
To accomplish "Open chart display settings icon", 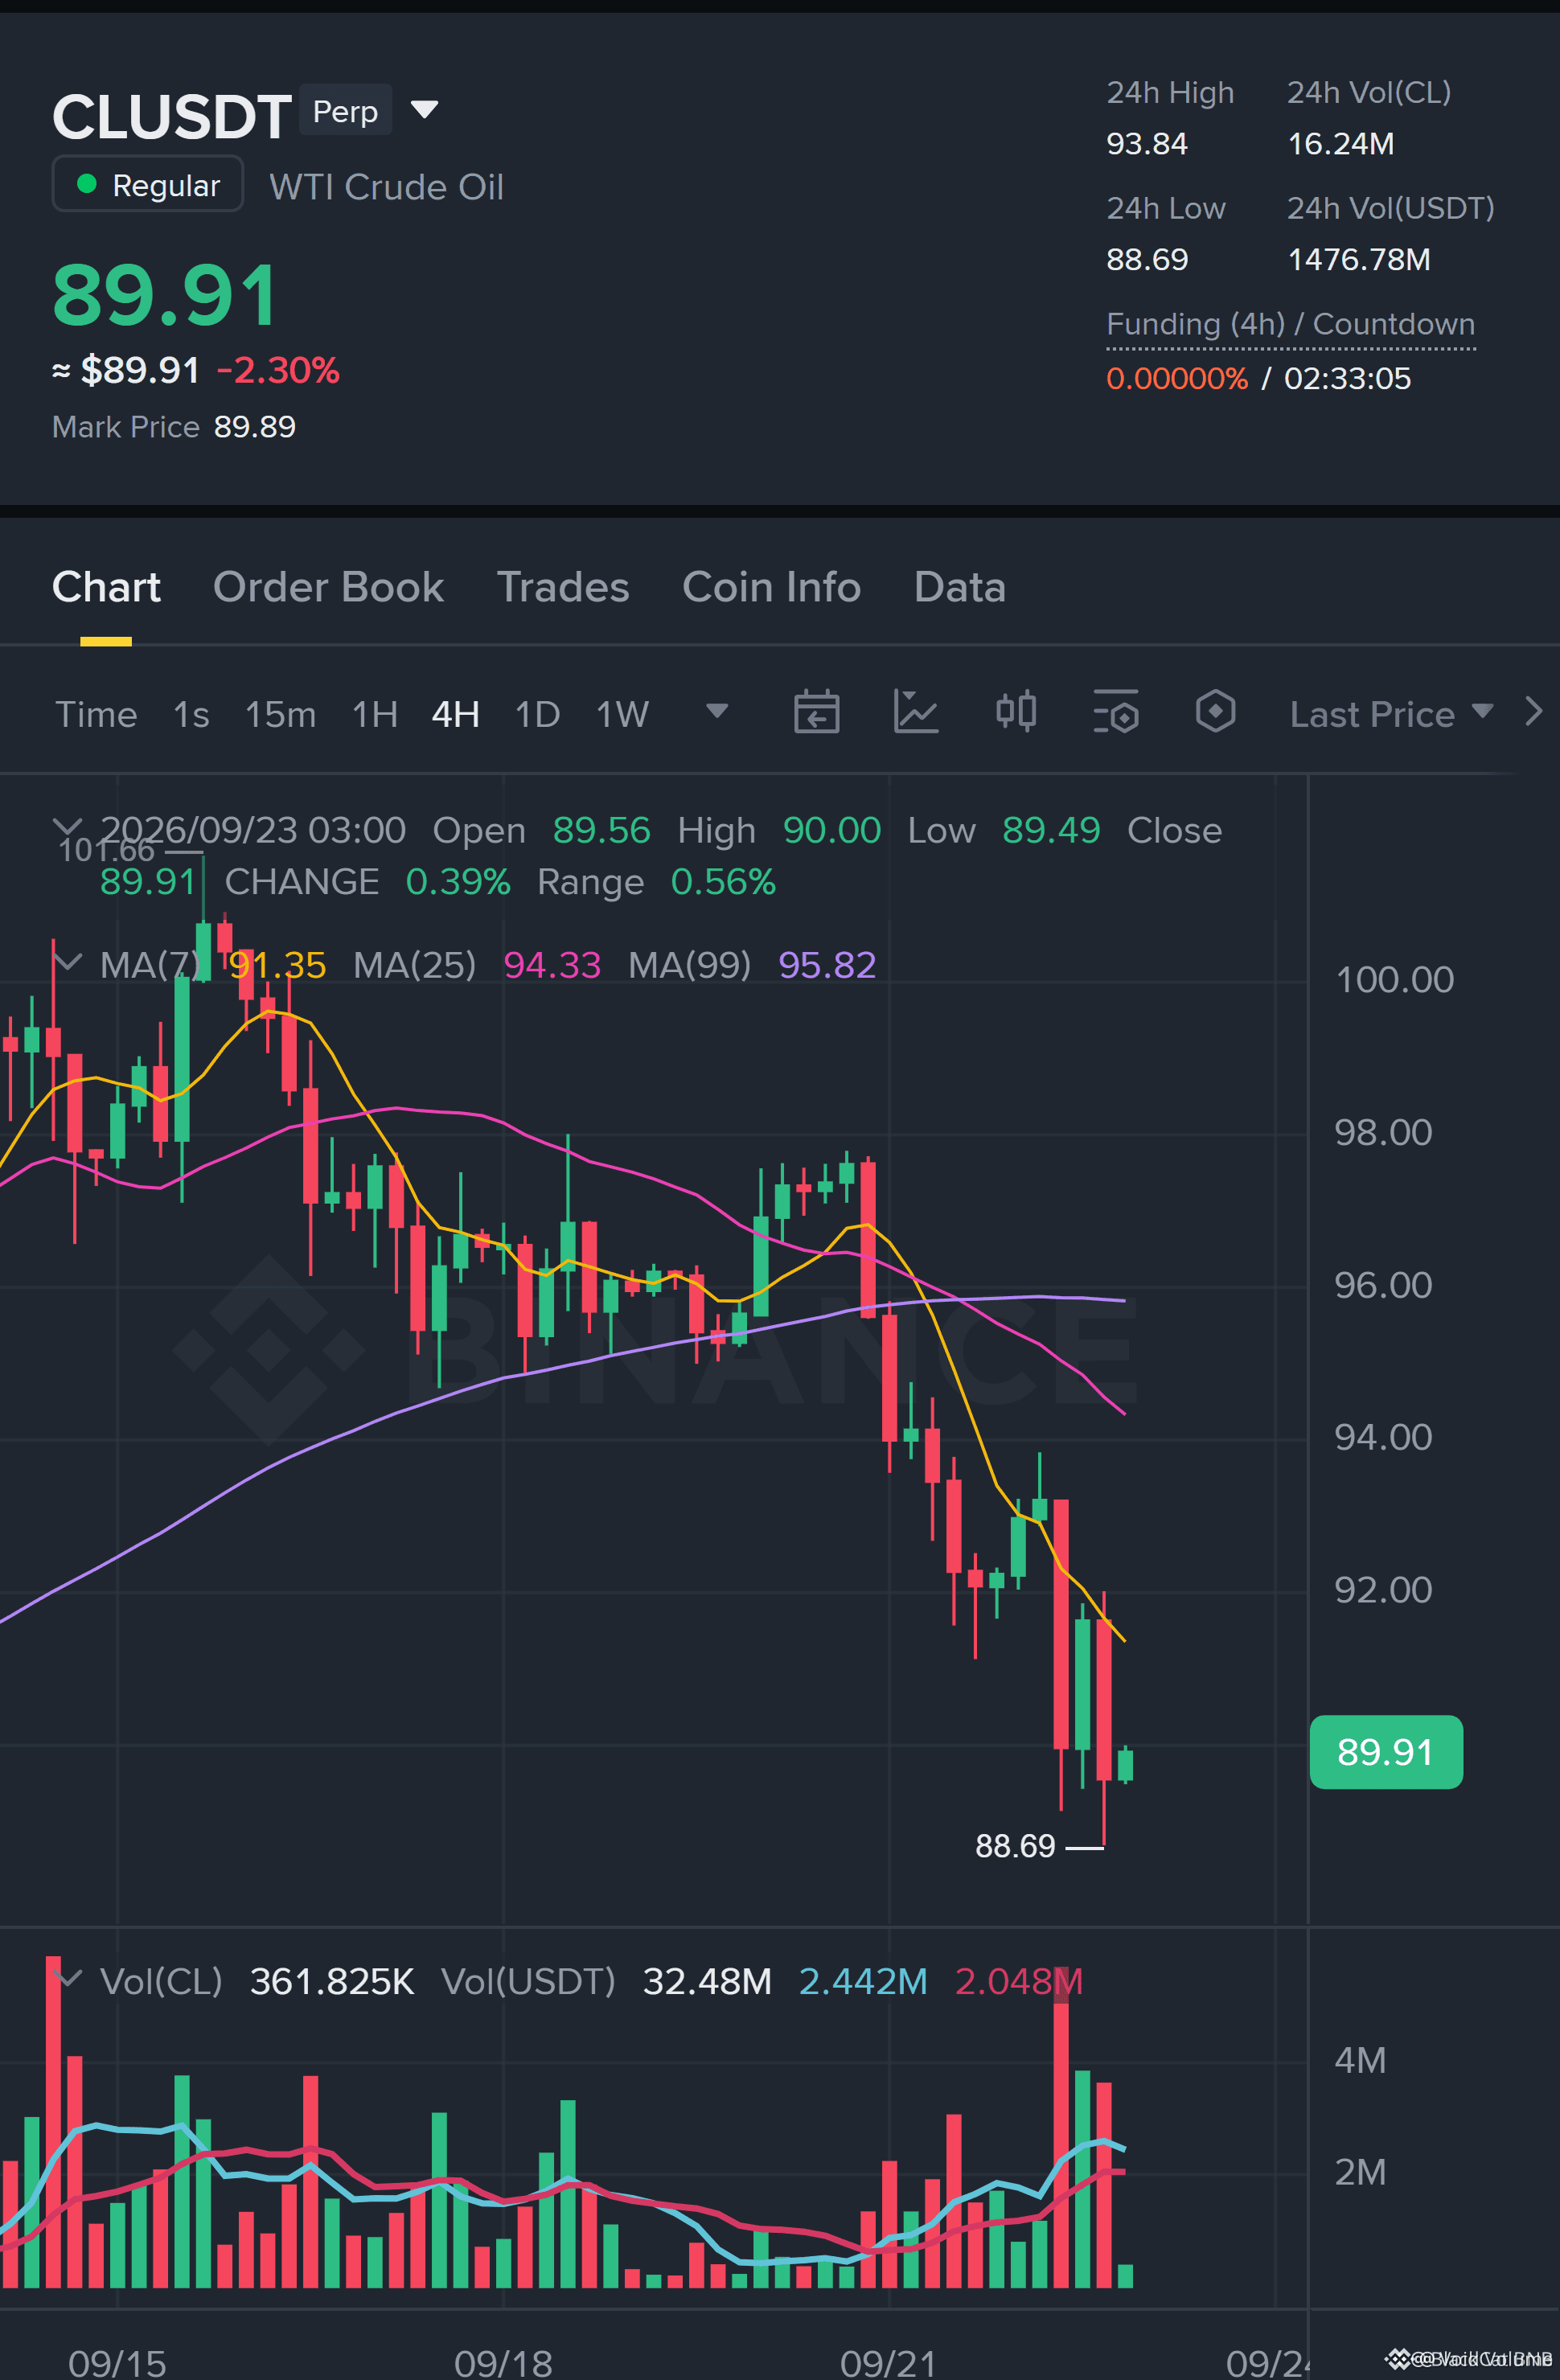I will (1116, 712).
